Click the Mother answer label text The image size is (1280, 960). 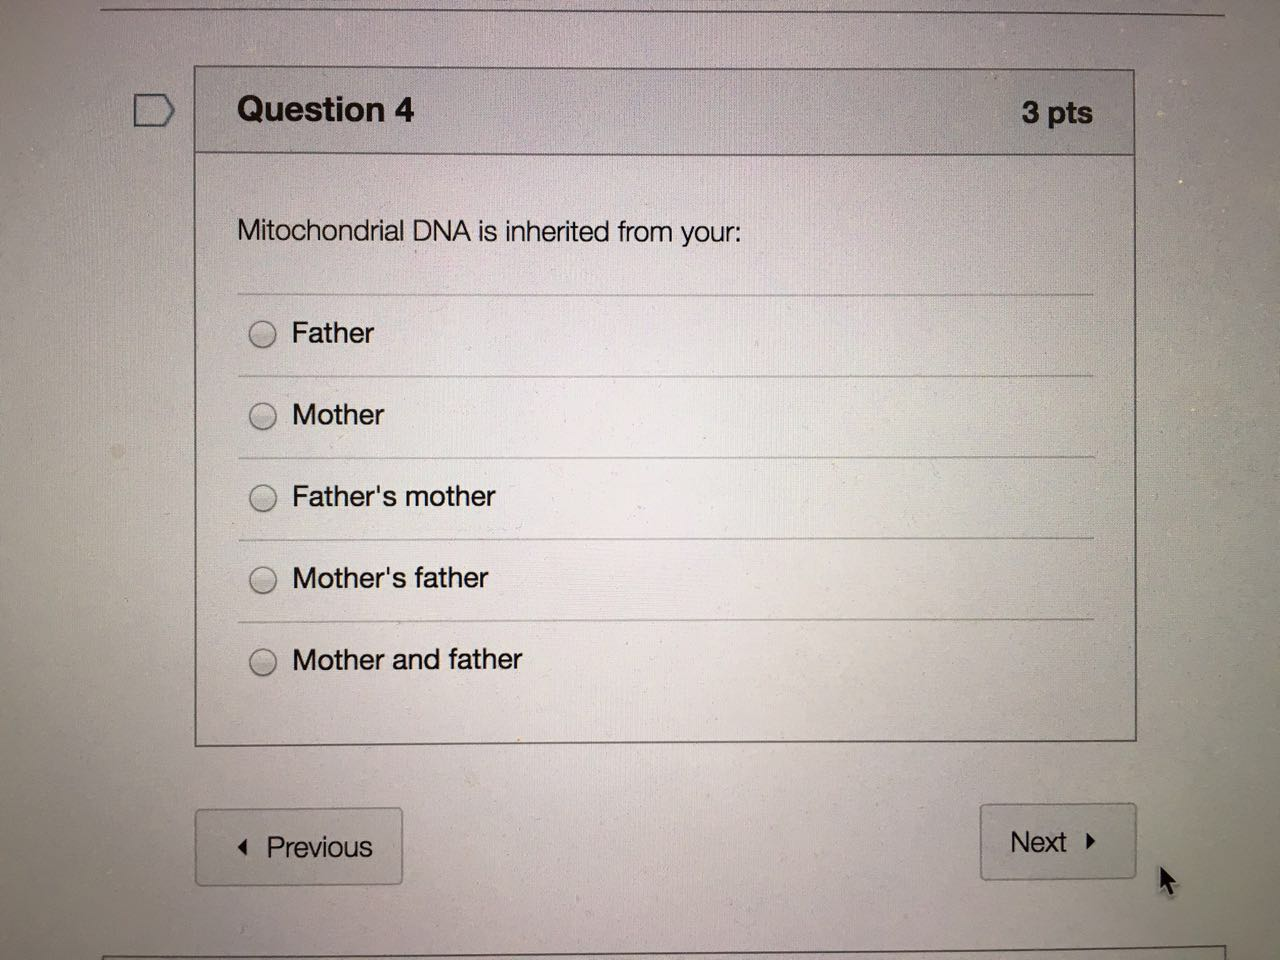(x=337, y=415)
